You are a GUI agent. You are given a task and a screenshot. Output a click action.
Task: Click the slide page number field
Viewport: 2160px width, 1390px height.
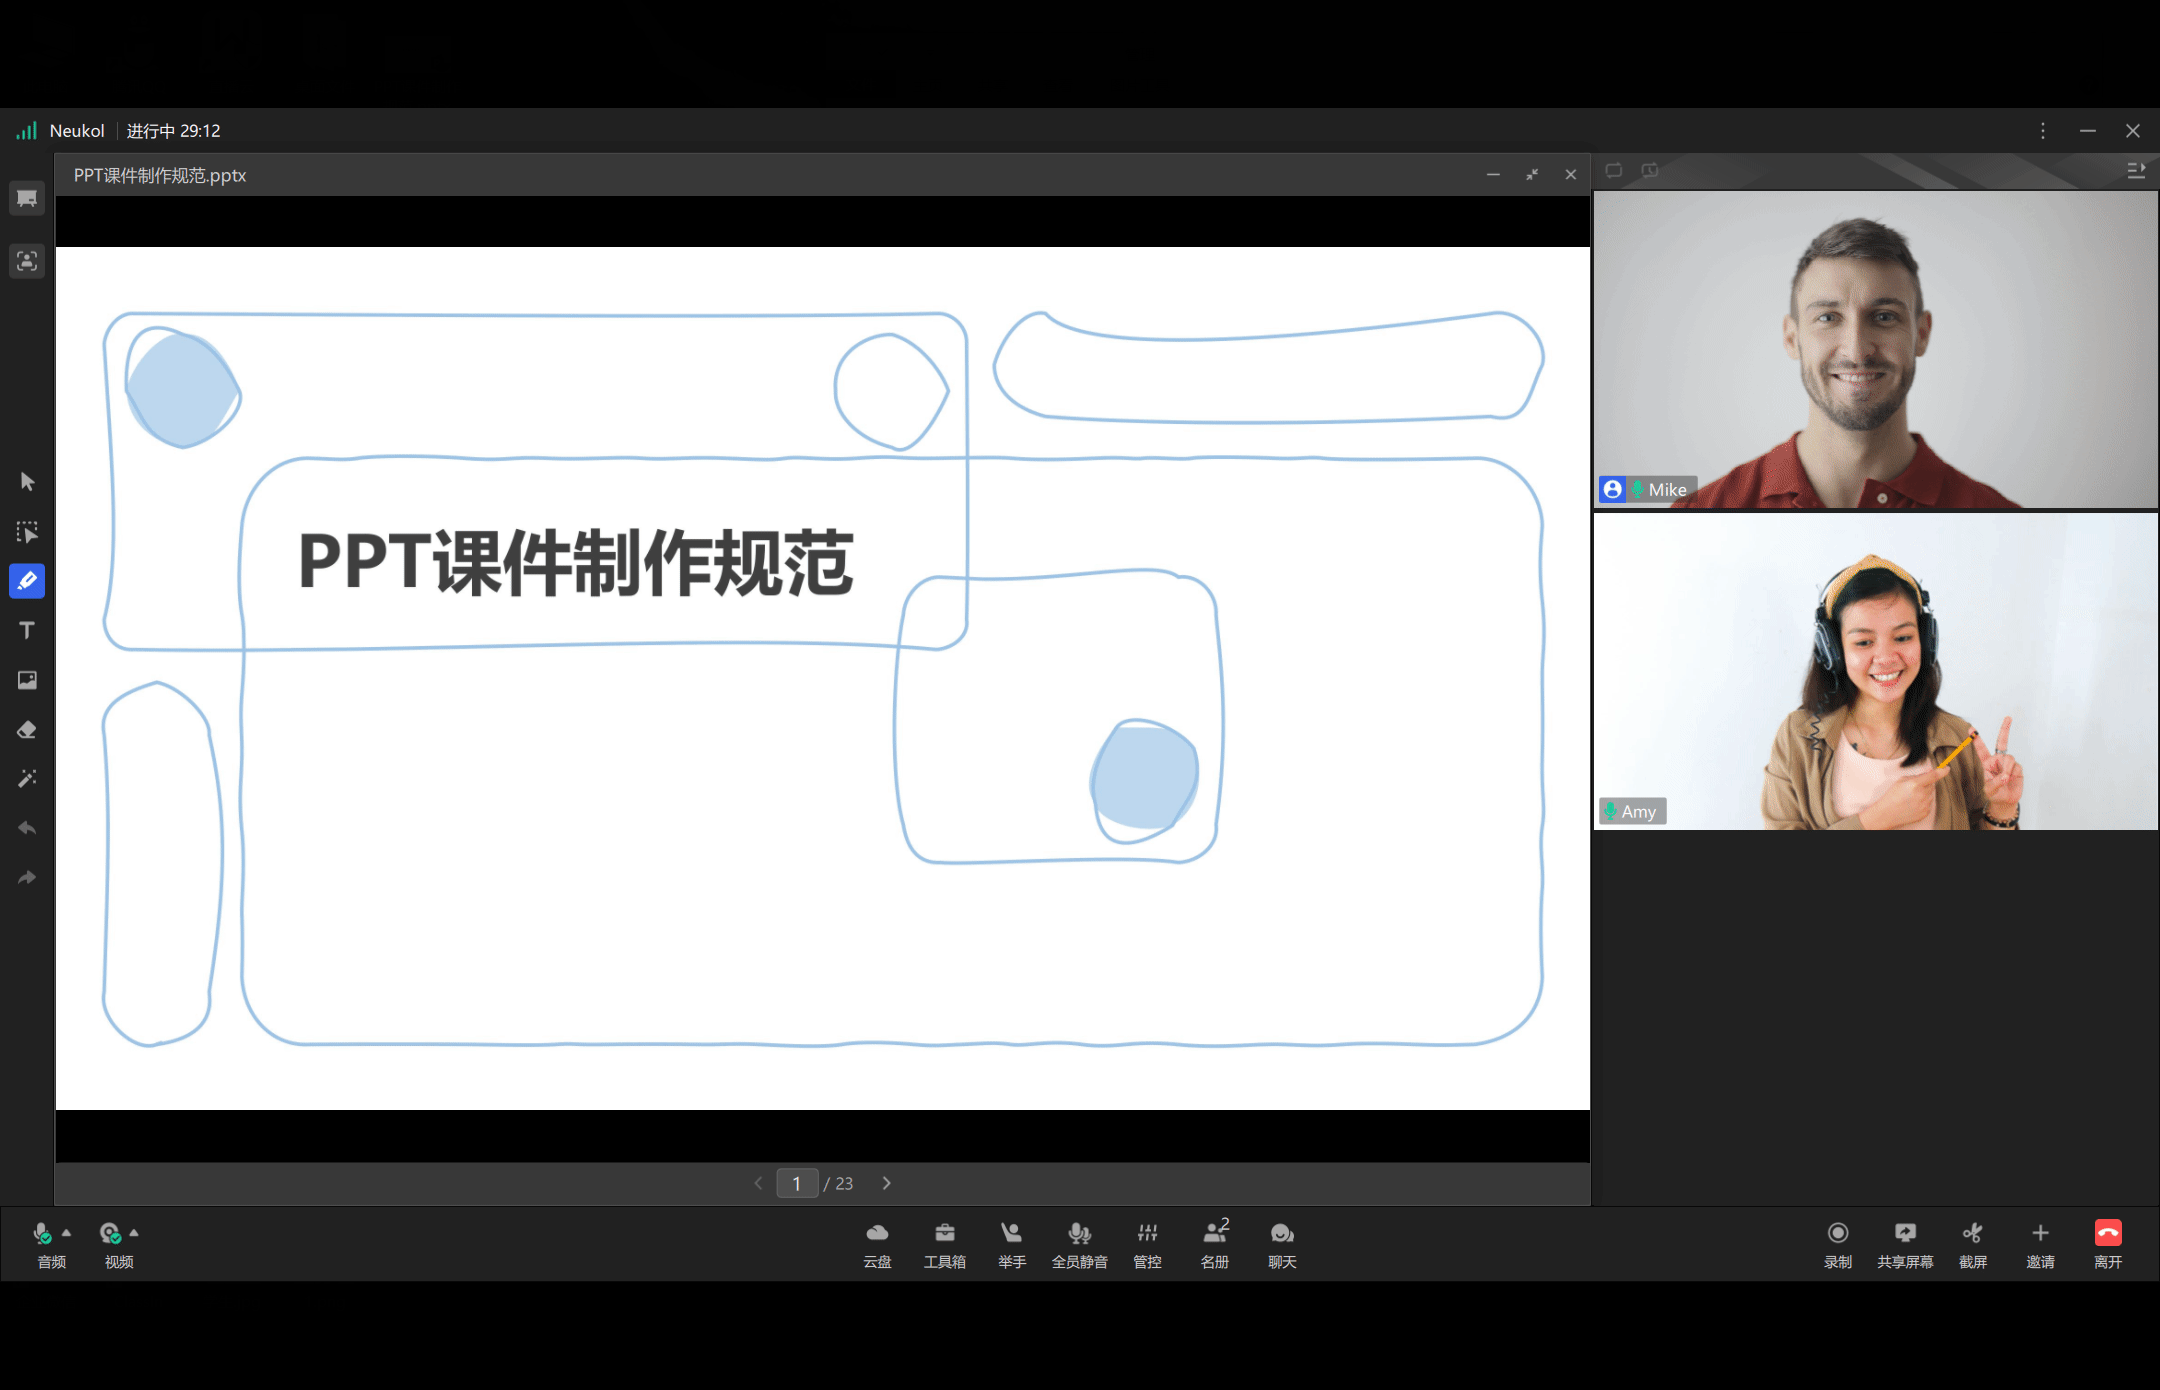(x=797, y=1183)
